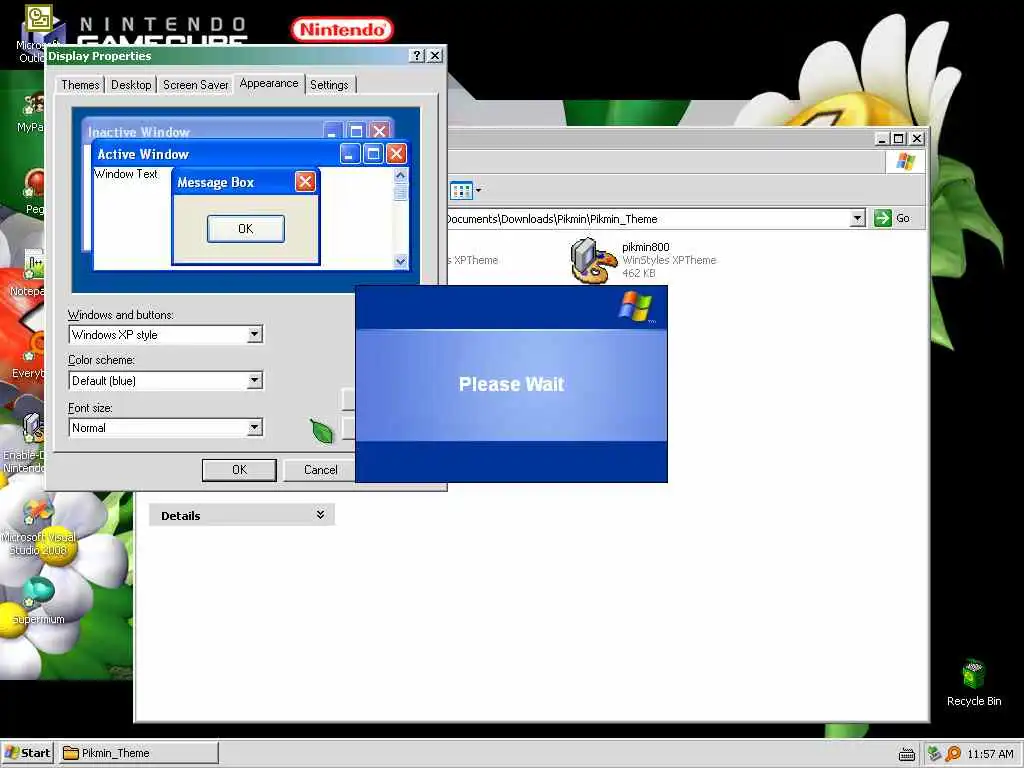Open the Windows and buttons style dropdown
Image resolution: width=1024 pixels, height=768 pixels.
(255, 334)
